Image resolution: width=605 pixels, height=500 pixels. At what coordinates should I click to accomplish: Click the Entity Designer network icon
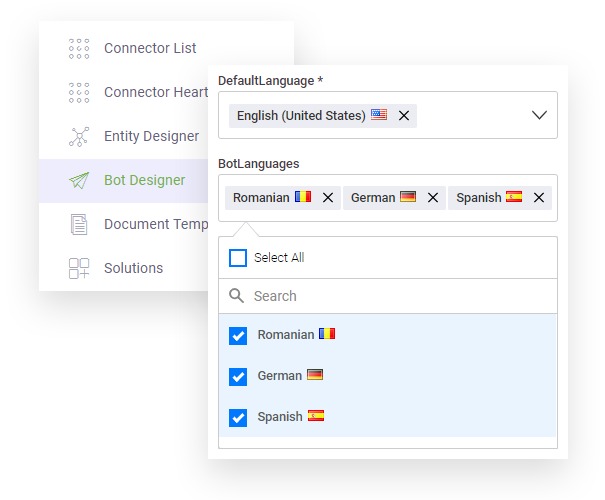coord(79,136)
